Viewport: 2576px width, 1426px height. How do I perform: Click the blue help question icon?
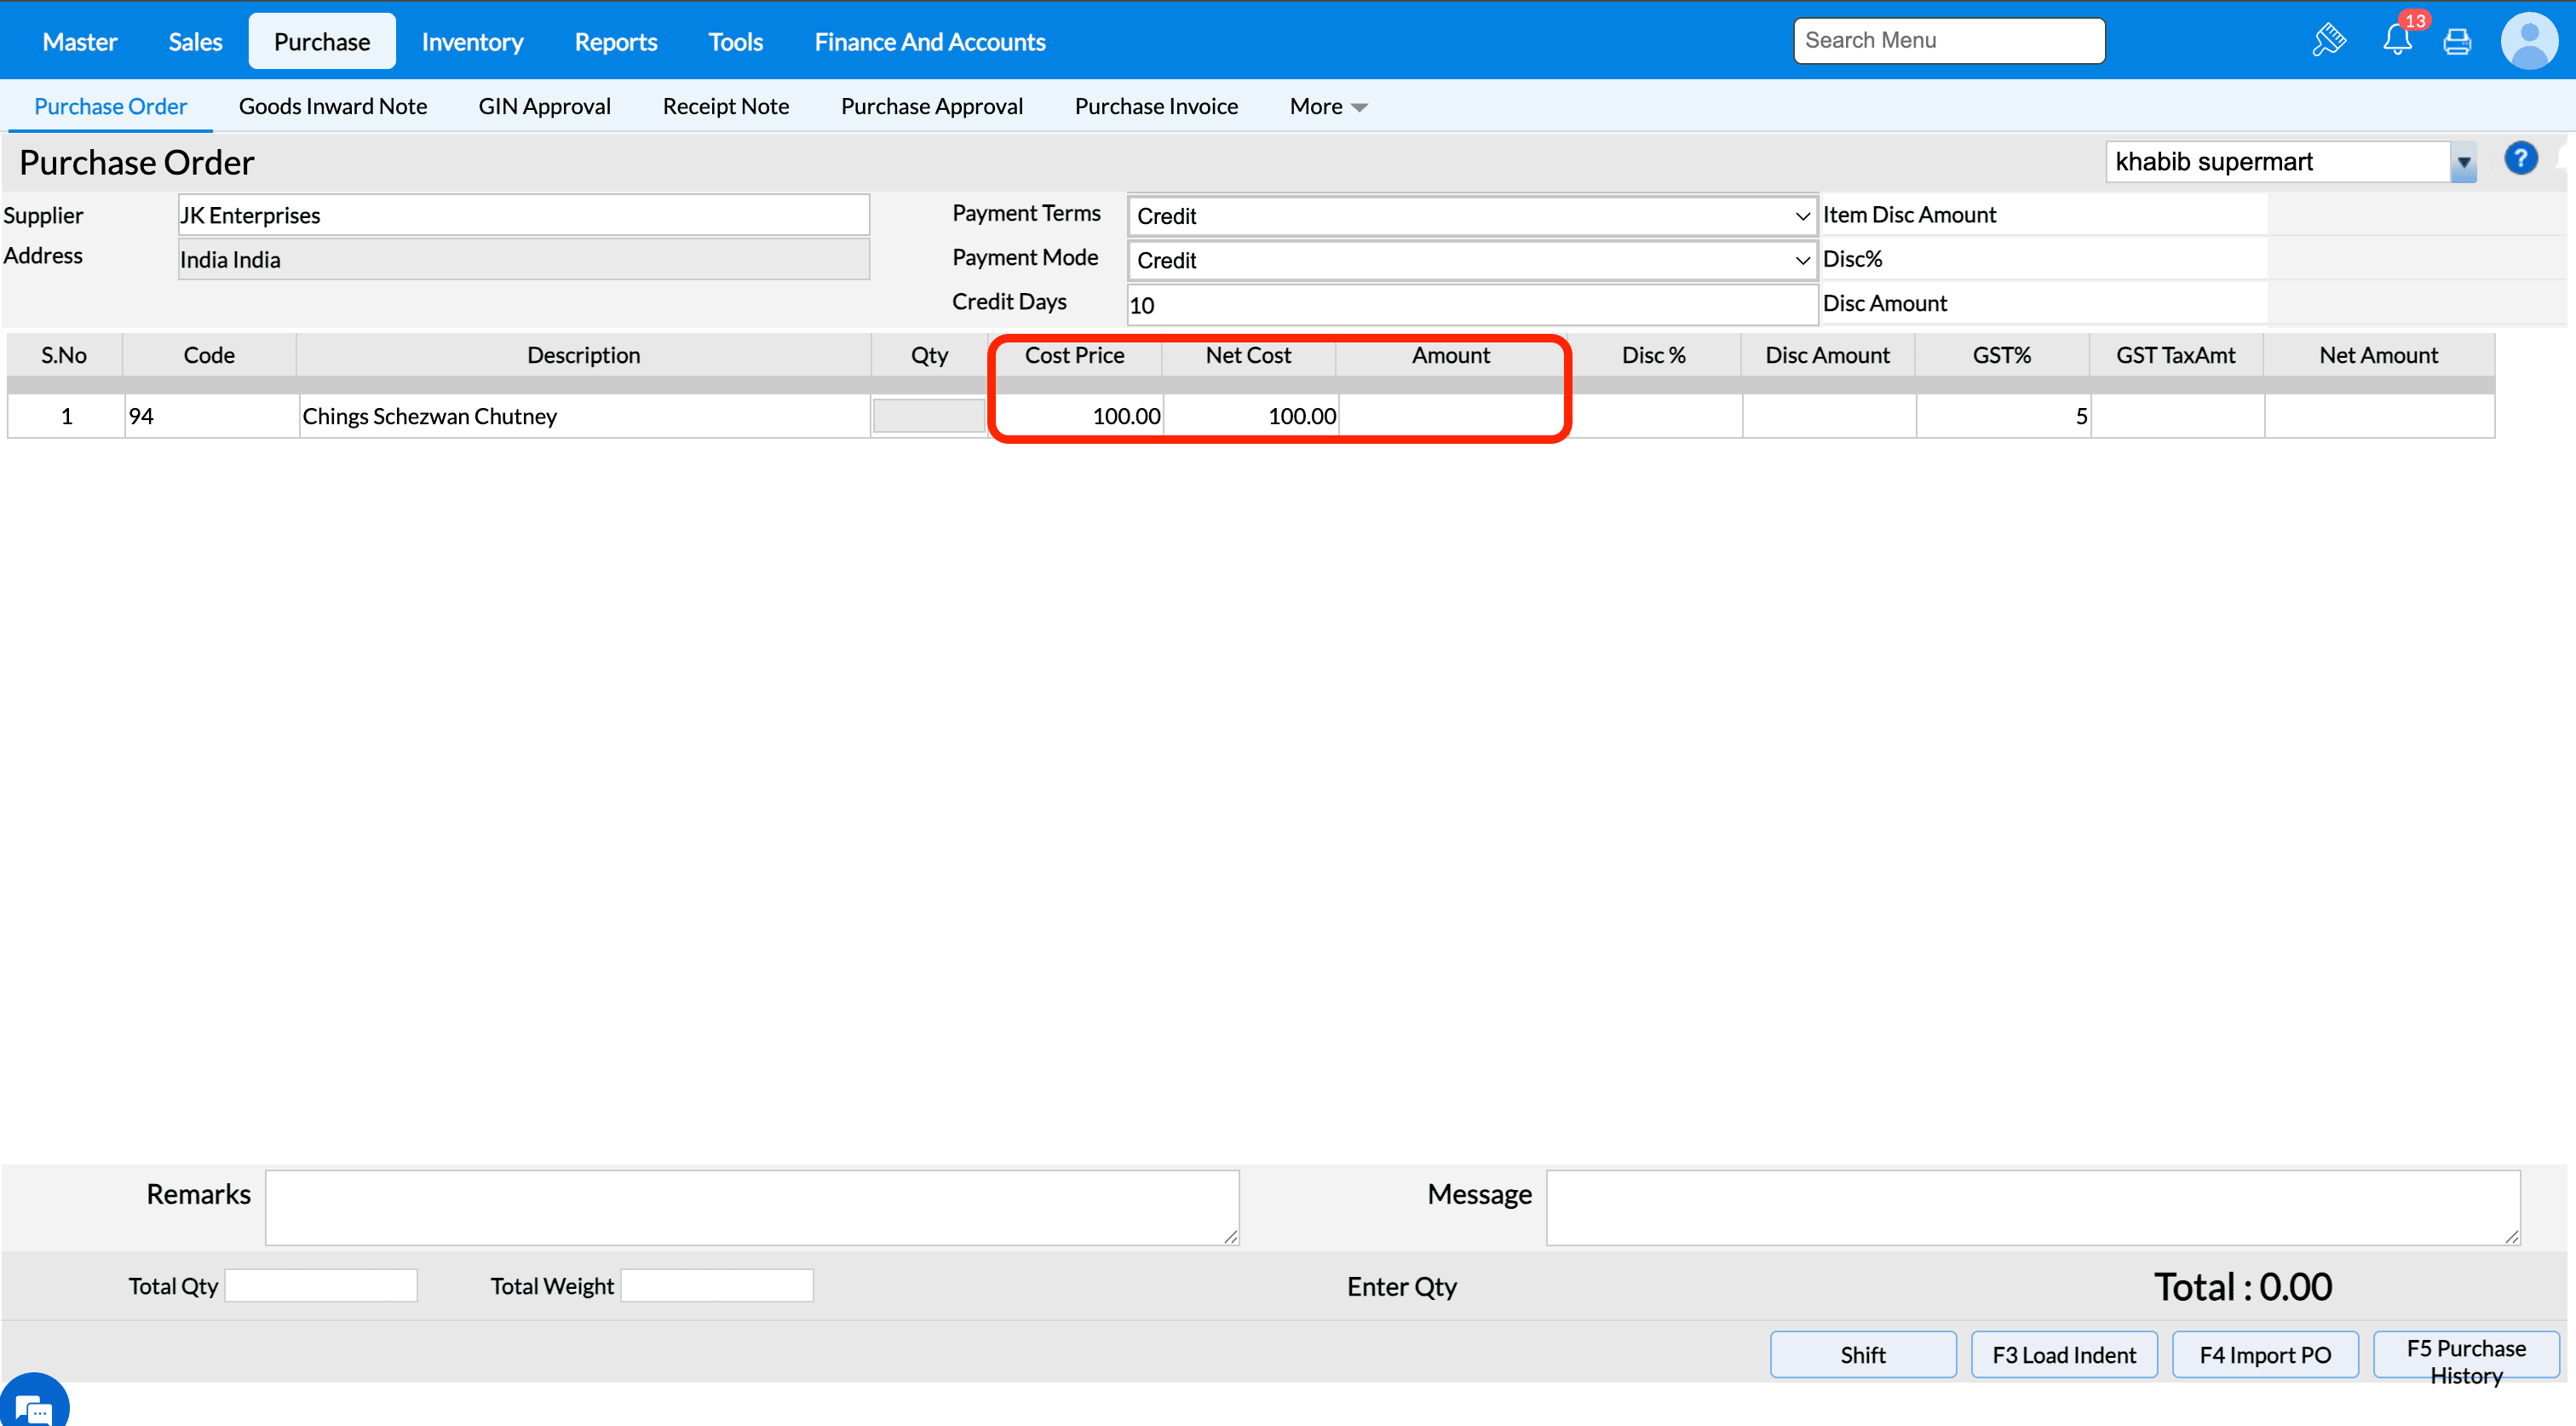click(2520, 159)
